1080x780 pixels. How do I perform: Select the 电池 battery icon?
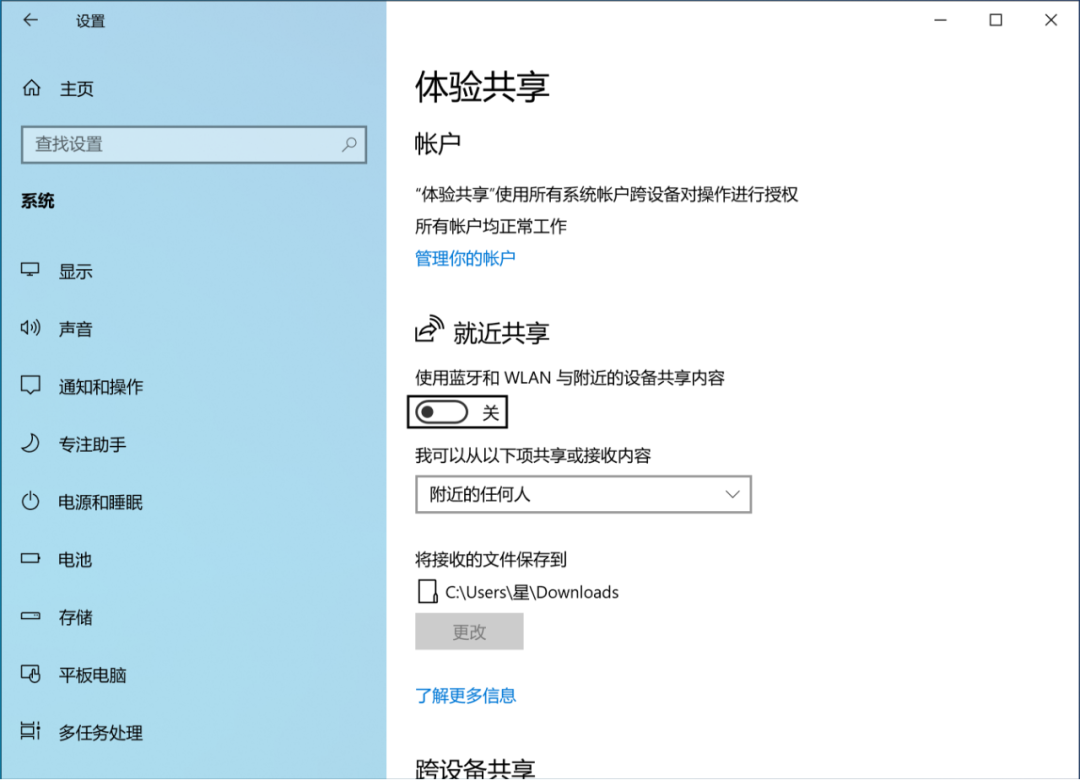point(30,558)
